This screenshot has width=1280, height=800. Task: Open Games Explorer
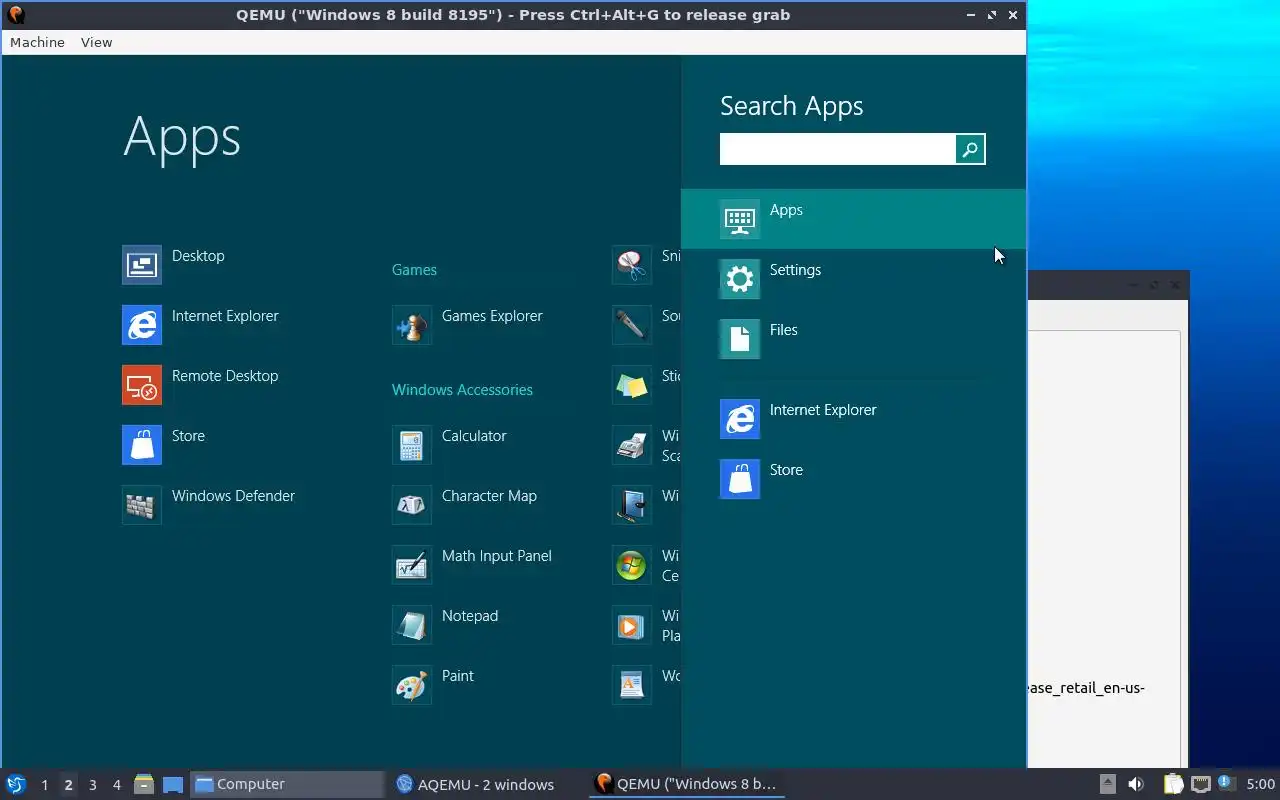pyautogui.click(x=467, y=325)
